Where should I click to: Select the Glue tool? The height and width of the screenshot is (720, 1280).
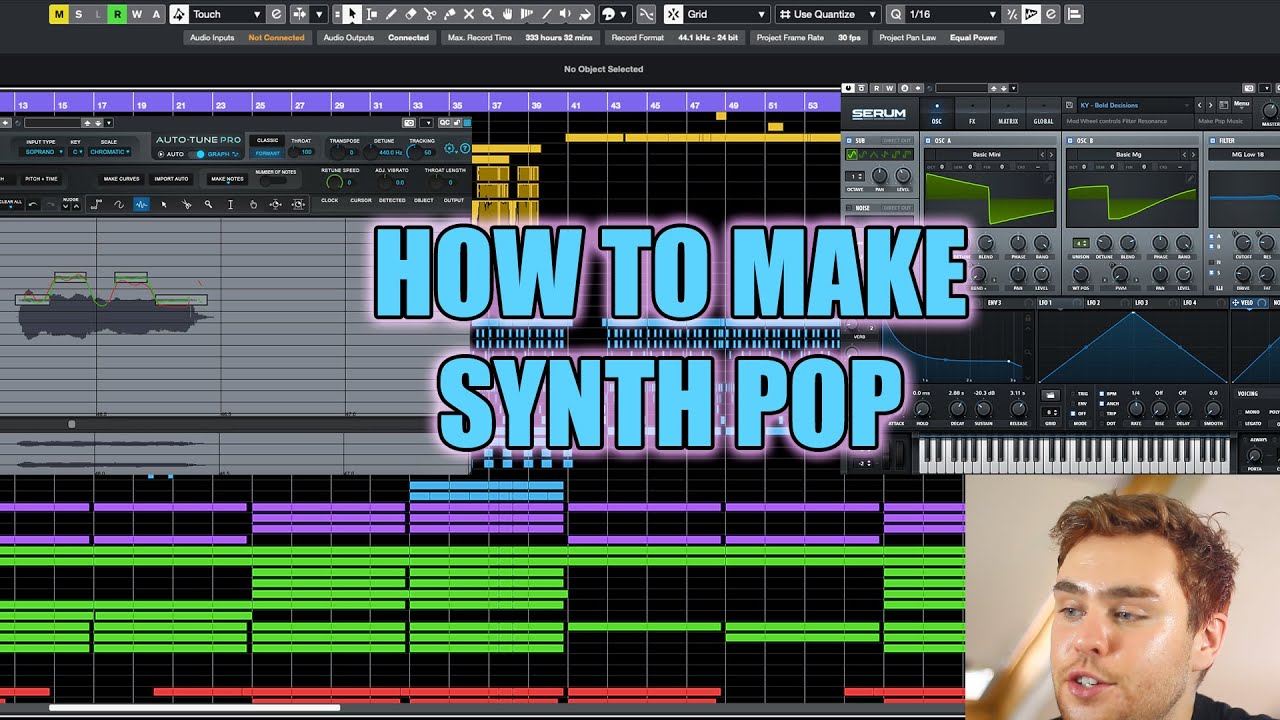[449, 14]
